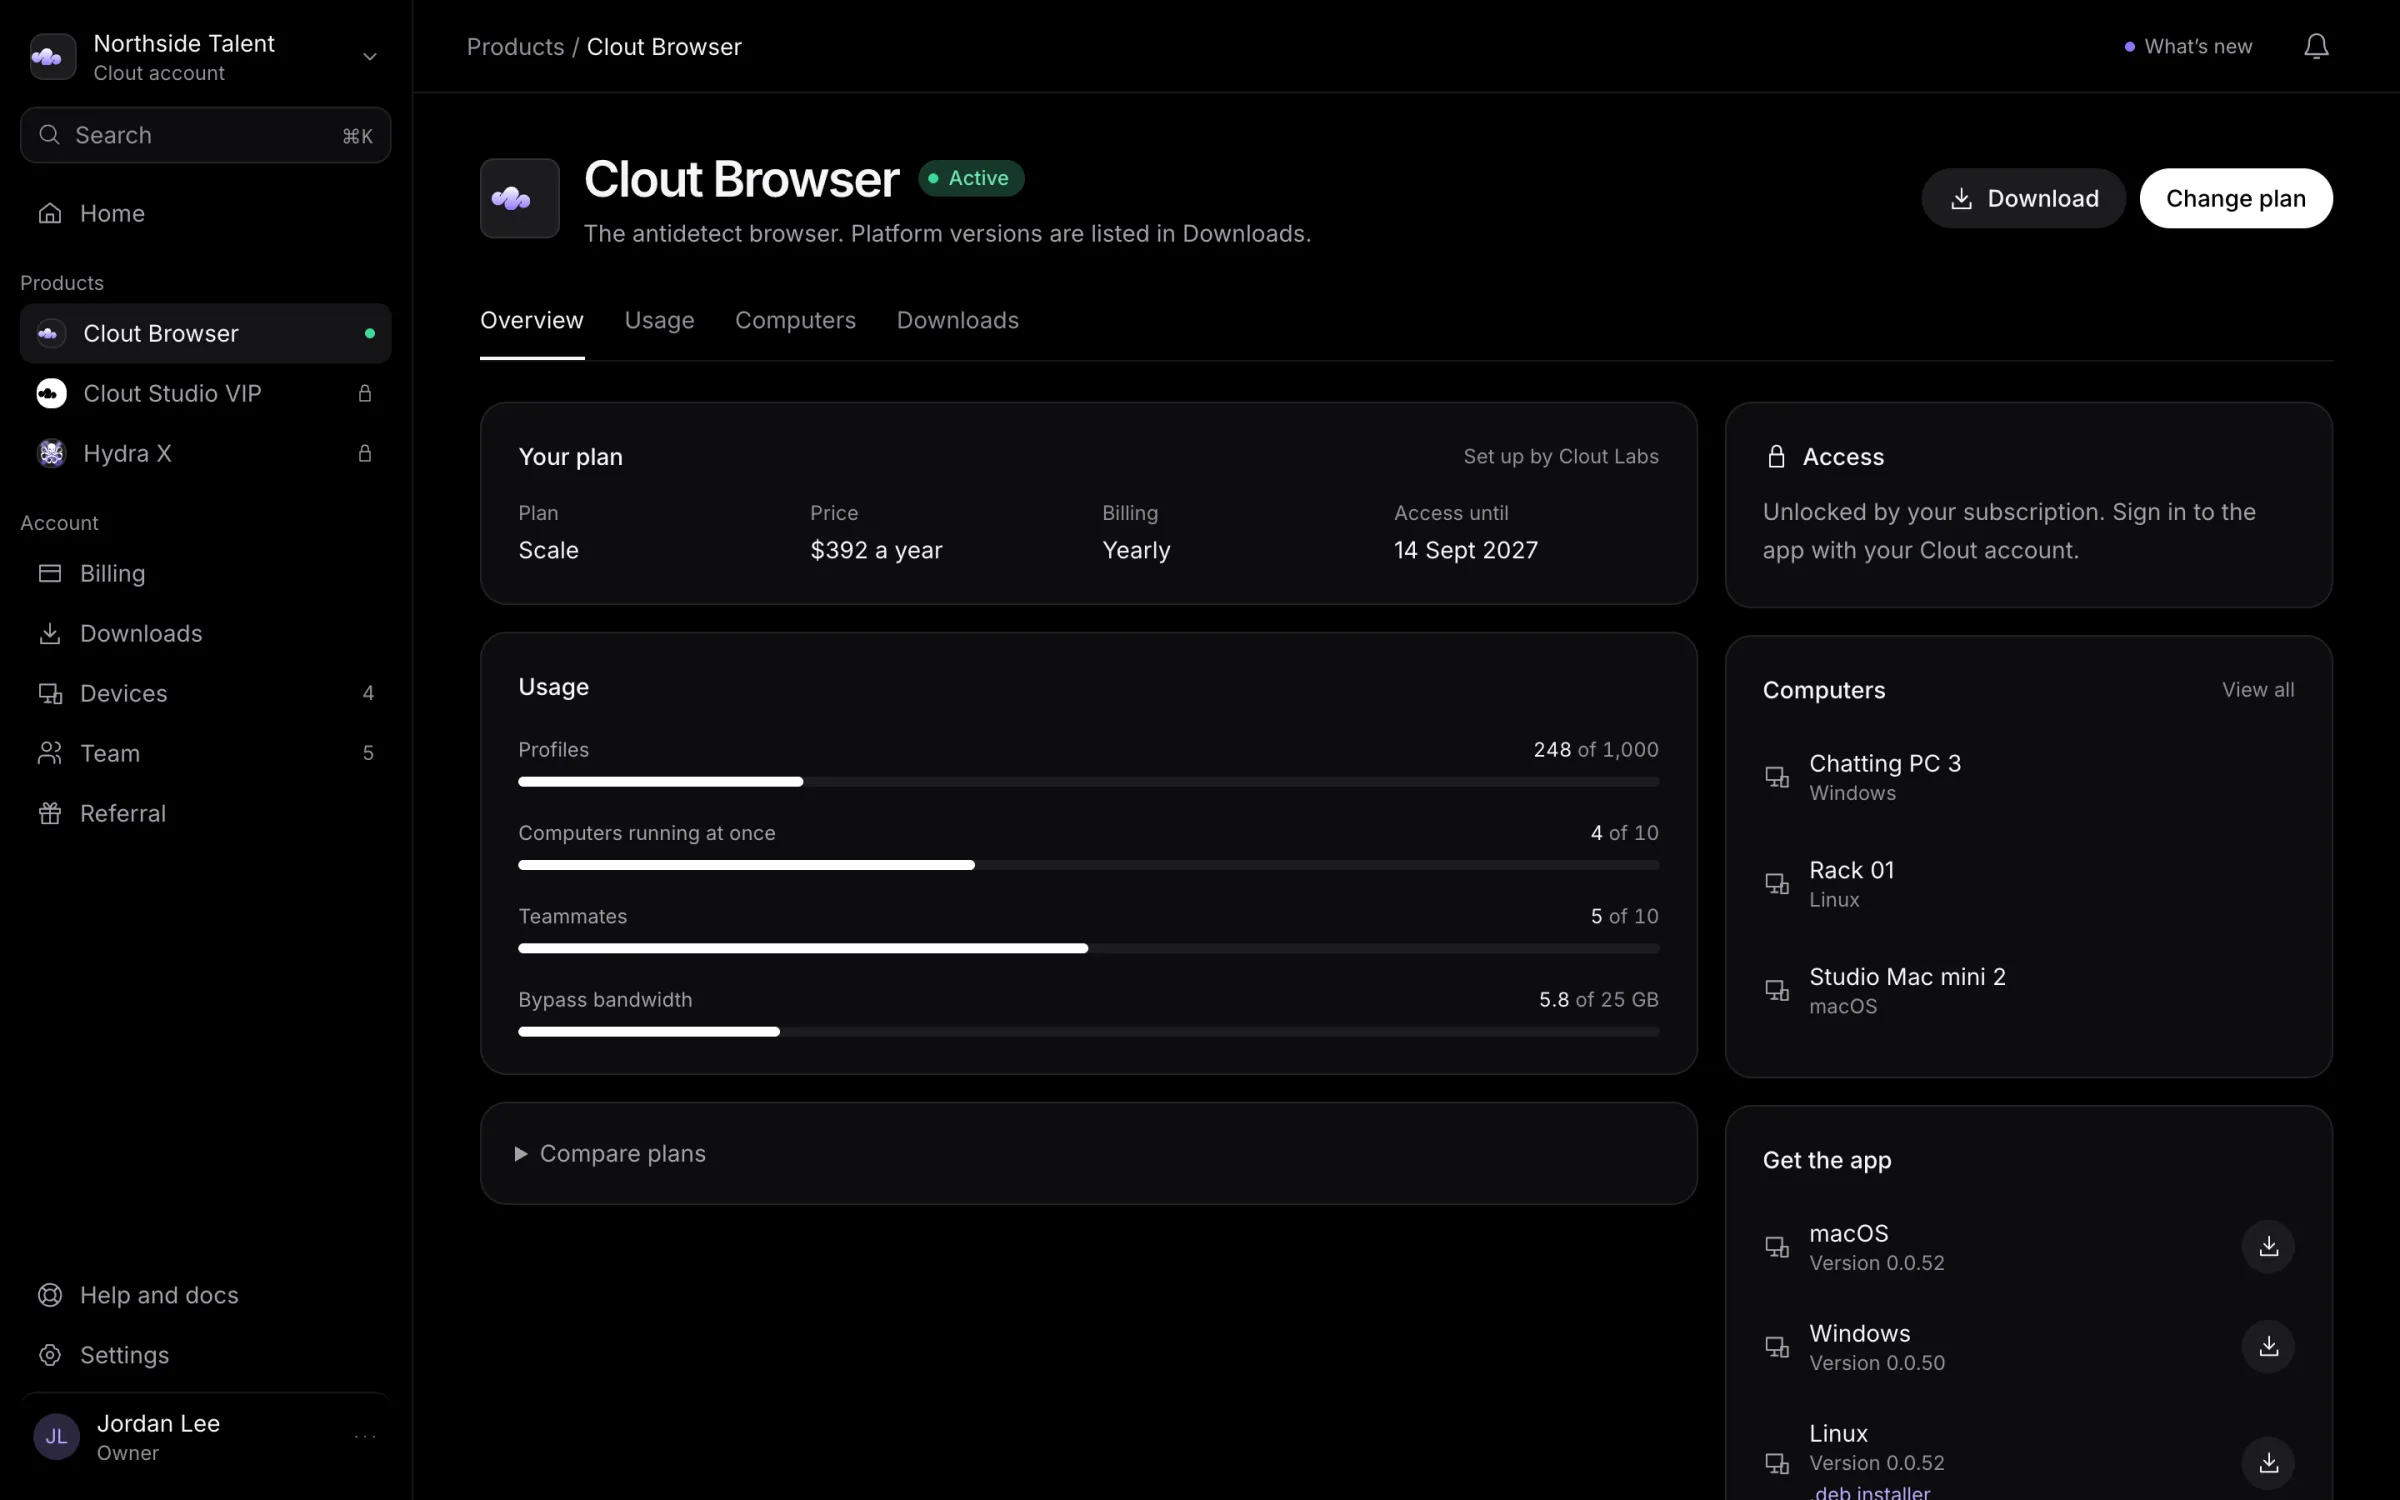Screen dimensions: 2400x1500
Task: Click Products breadcrumb link
Action: pyautogui.click(x=515, y=47)
